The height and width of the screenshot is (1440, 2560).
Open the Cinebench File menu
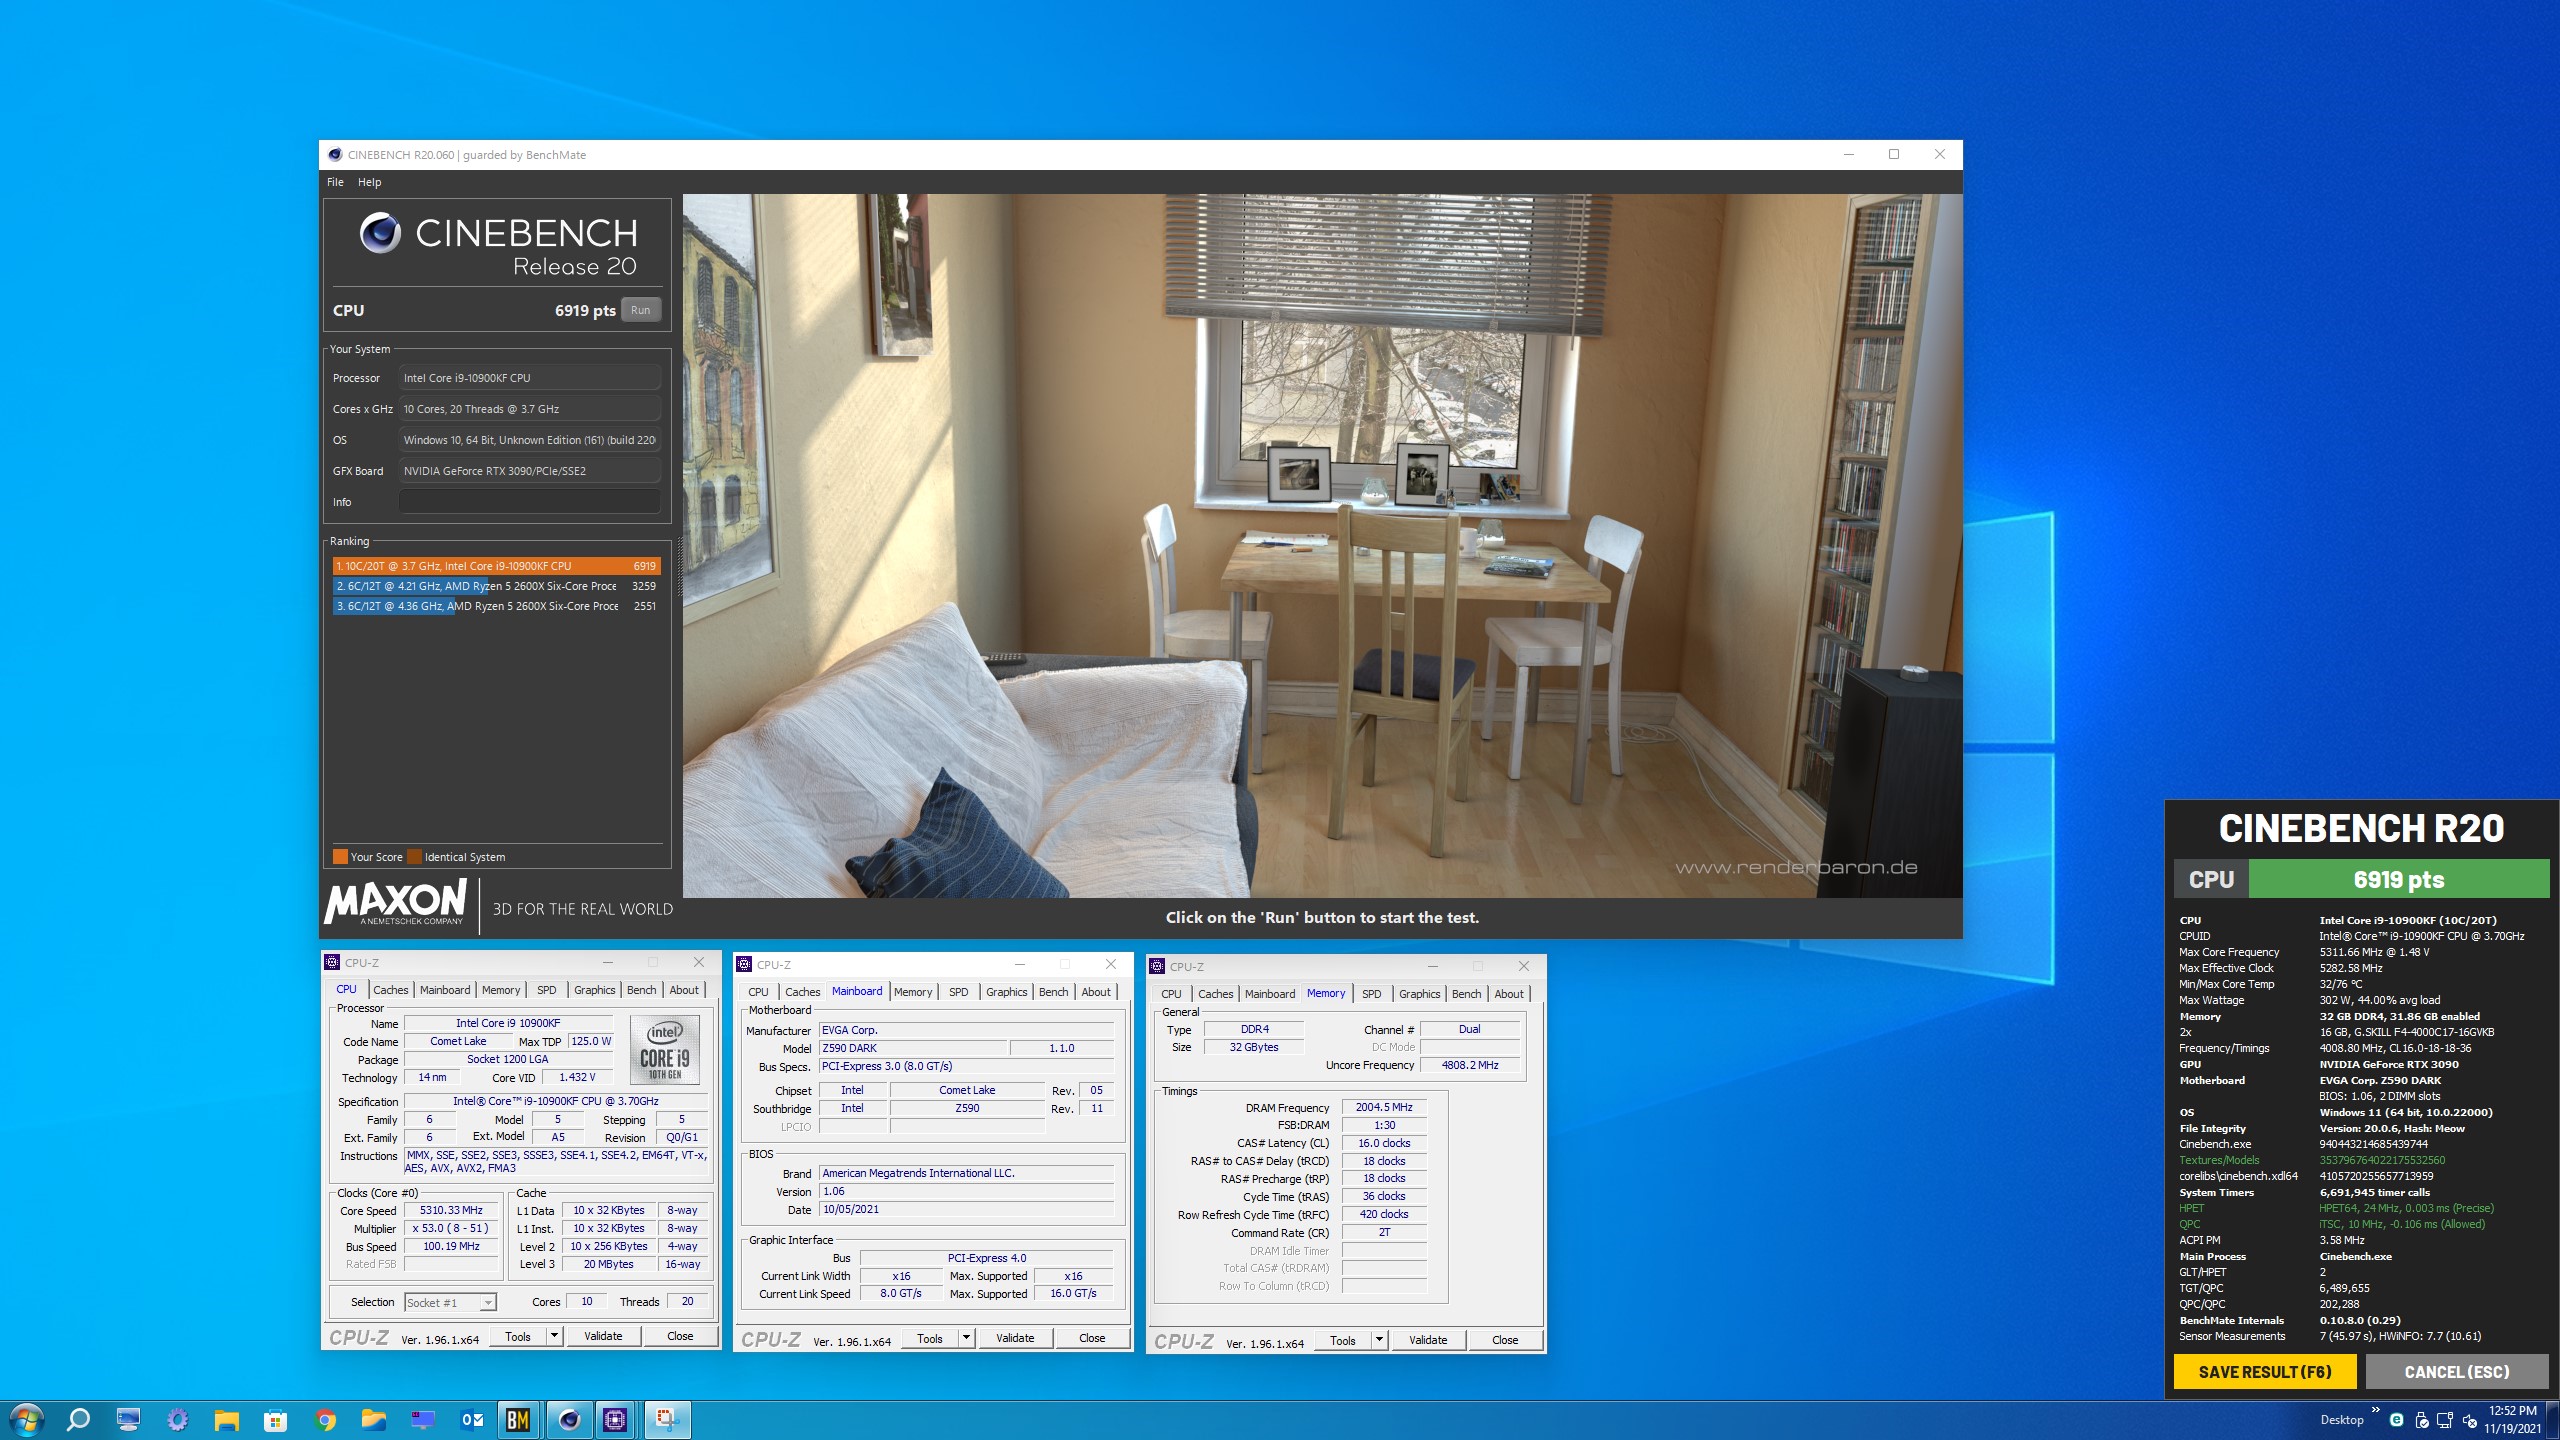(335, 182)
